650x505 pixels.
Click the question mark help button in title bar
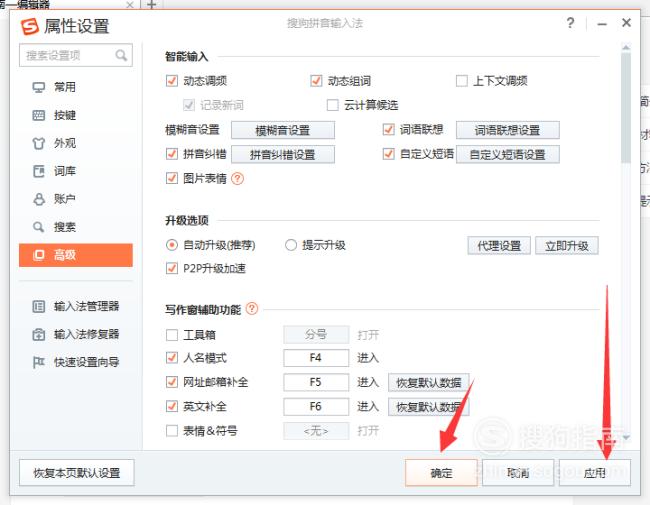click(x=570, y=23)
